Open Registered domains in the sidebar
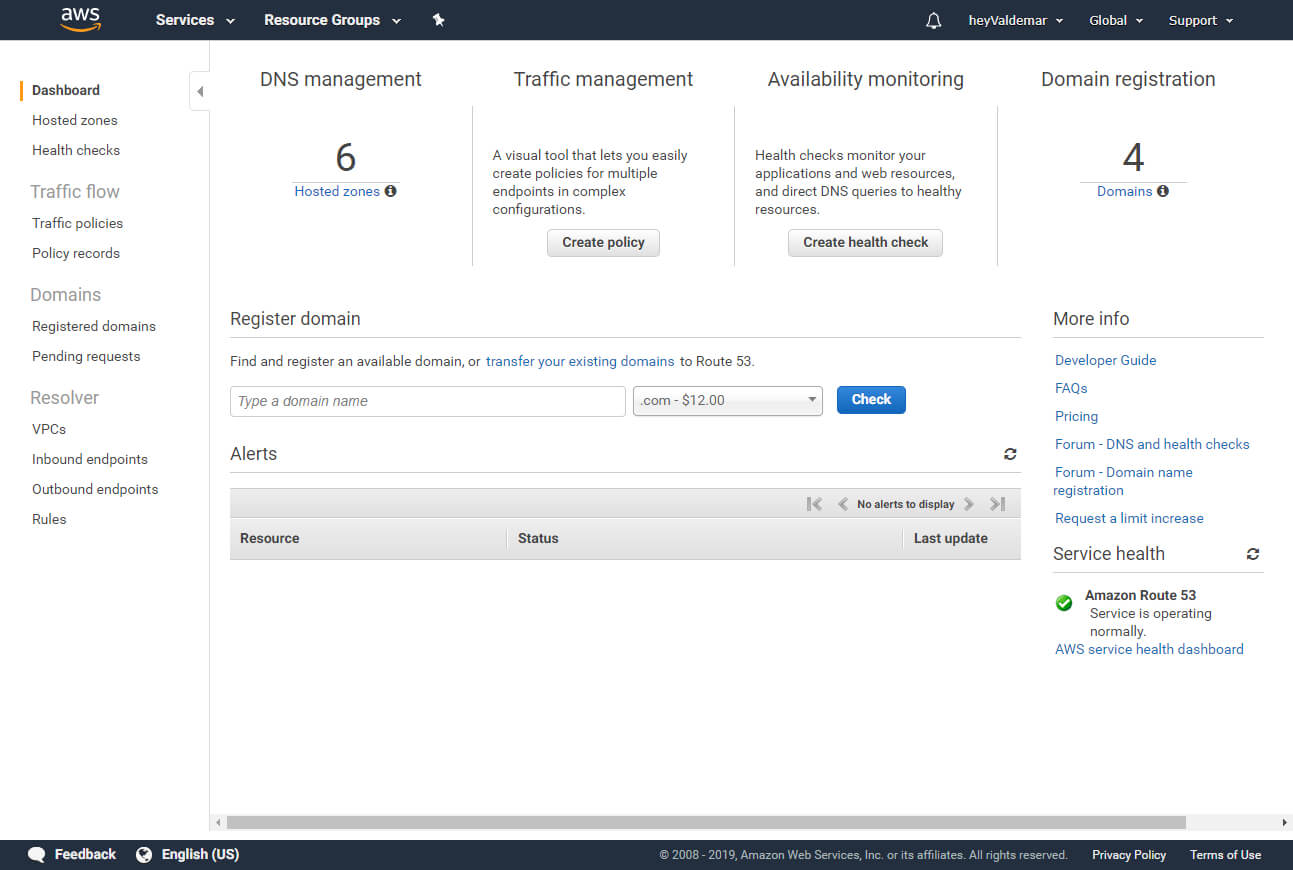1293x870 pixels. pyautogui.click(x=94, y=326)
